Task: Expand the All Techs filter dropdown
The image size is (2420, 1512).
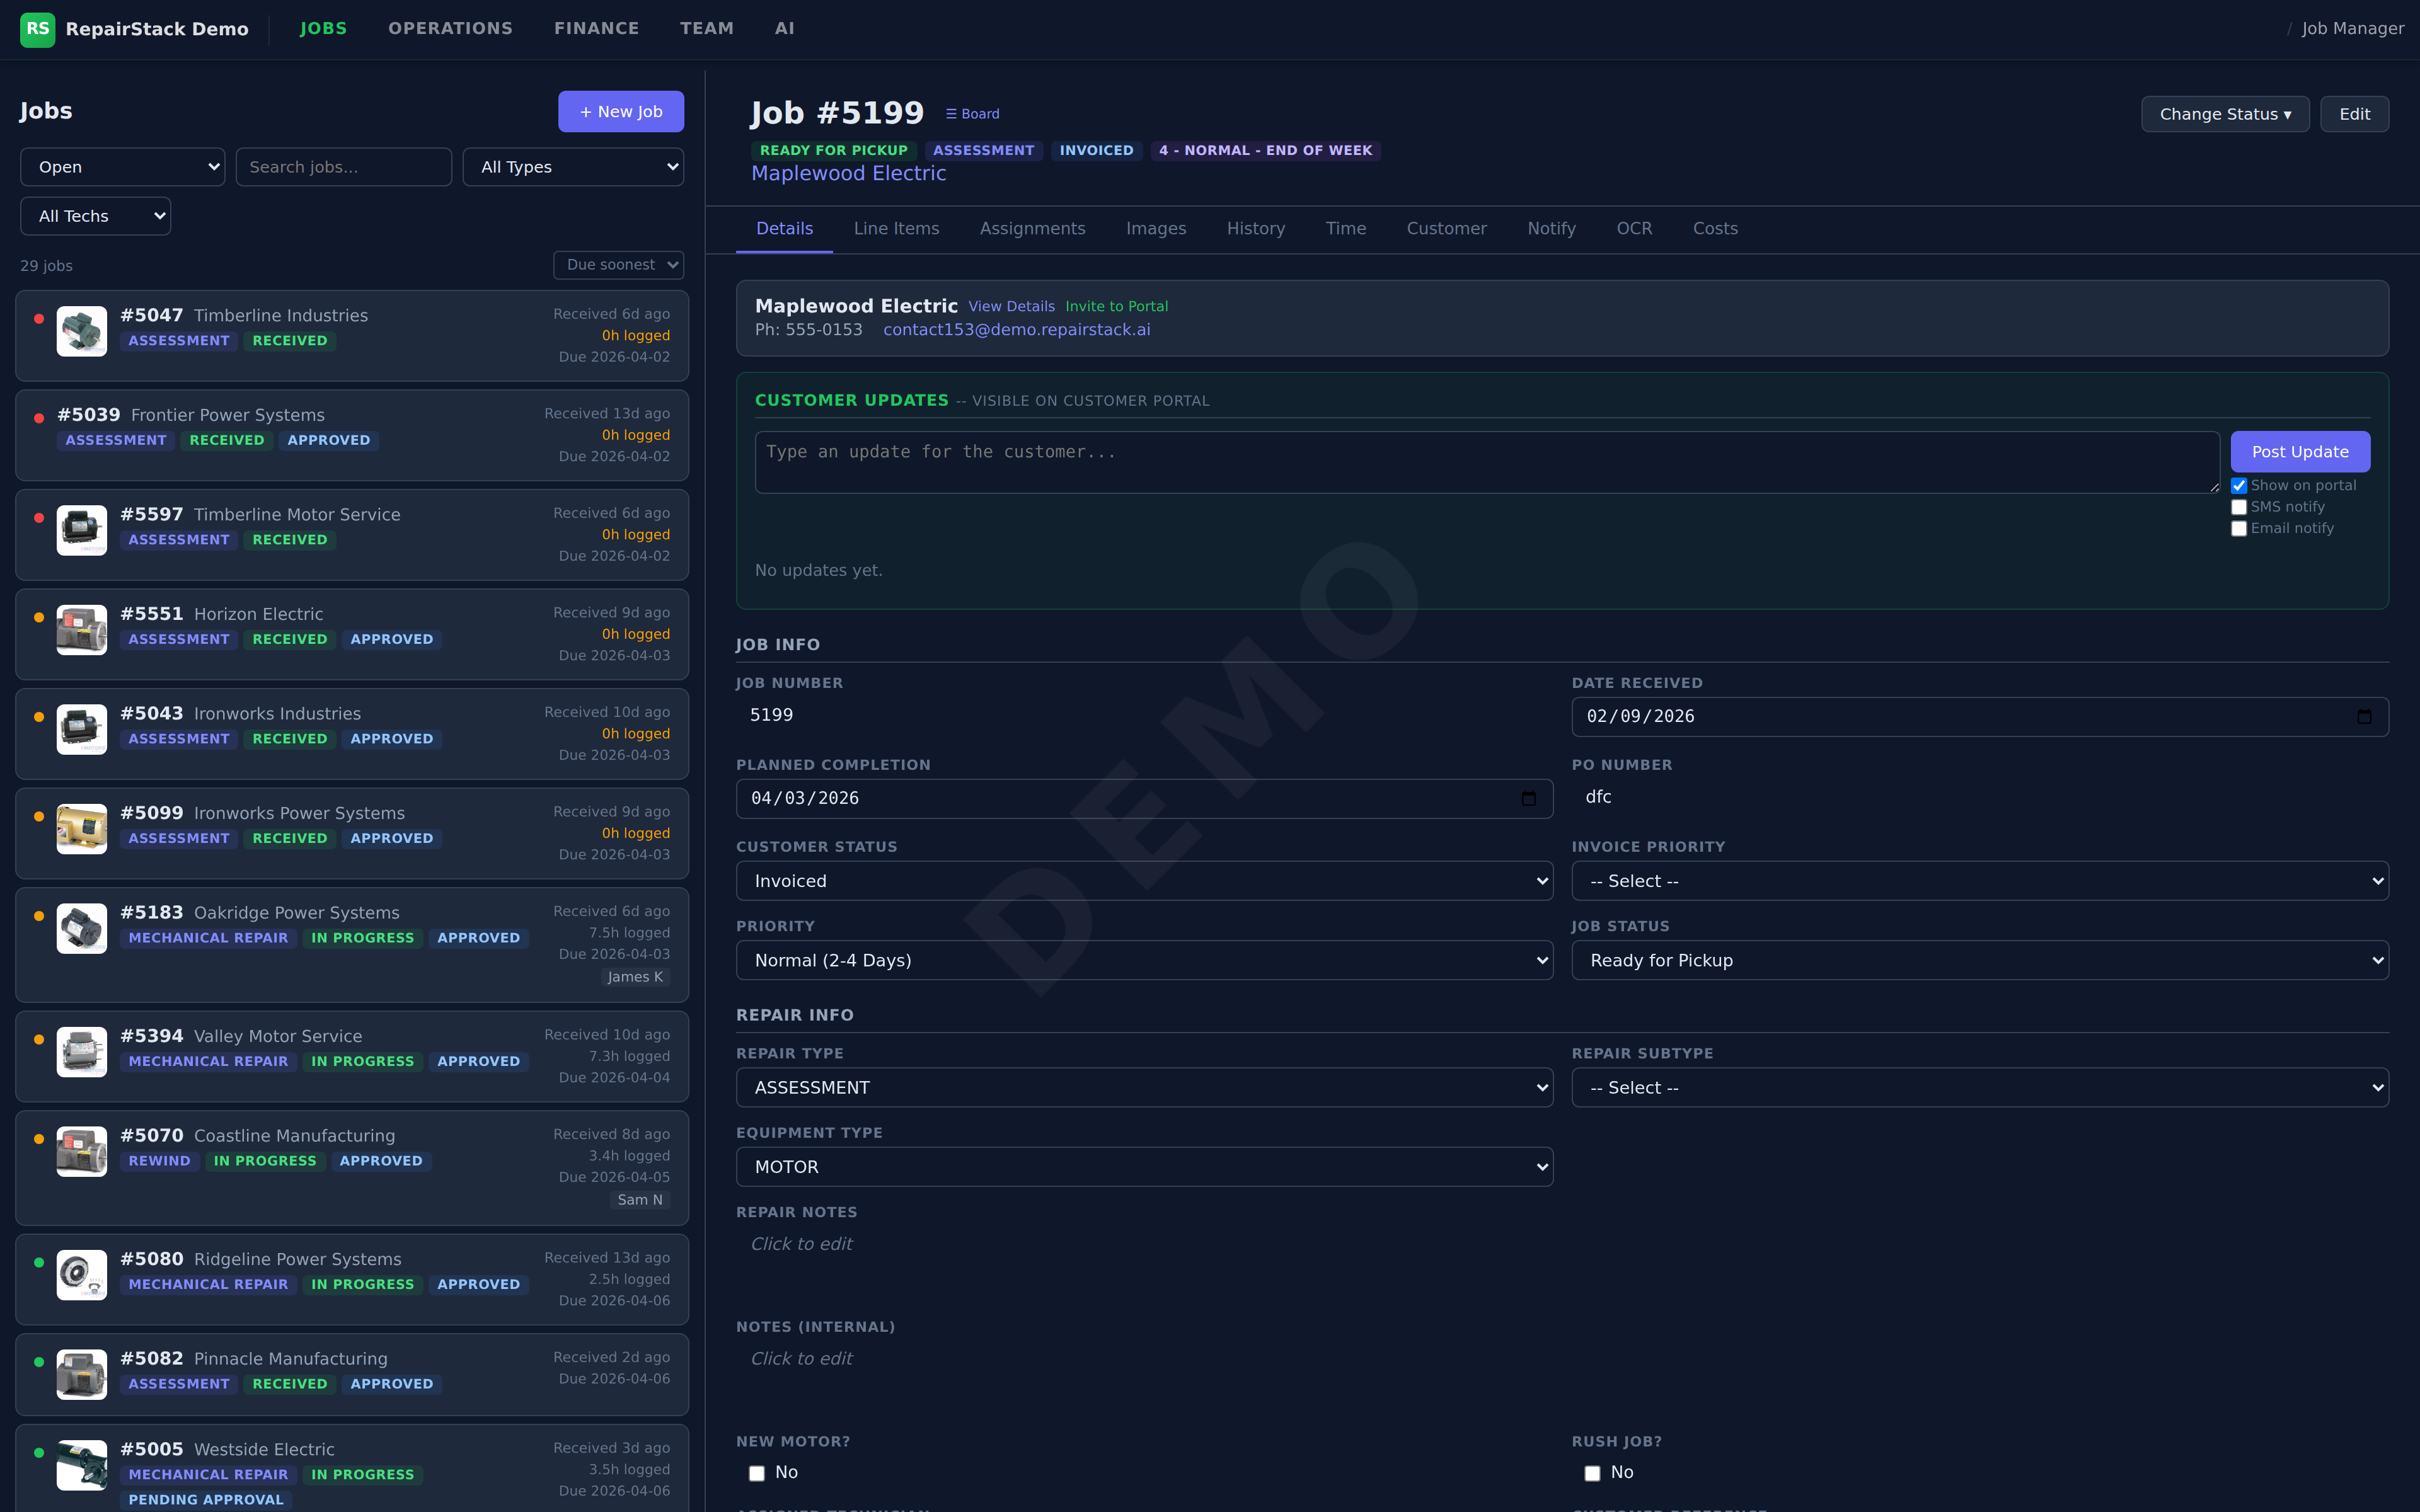Action: (x=96, y=216)
